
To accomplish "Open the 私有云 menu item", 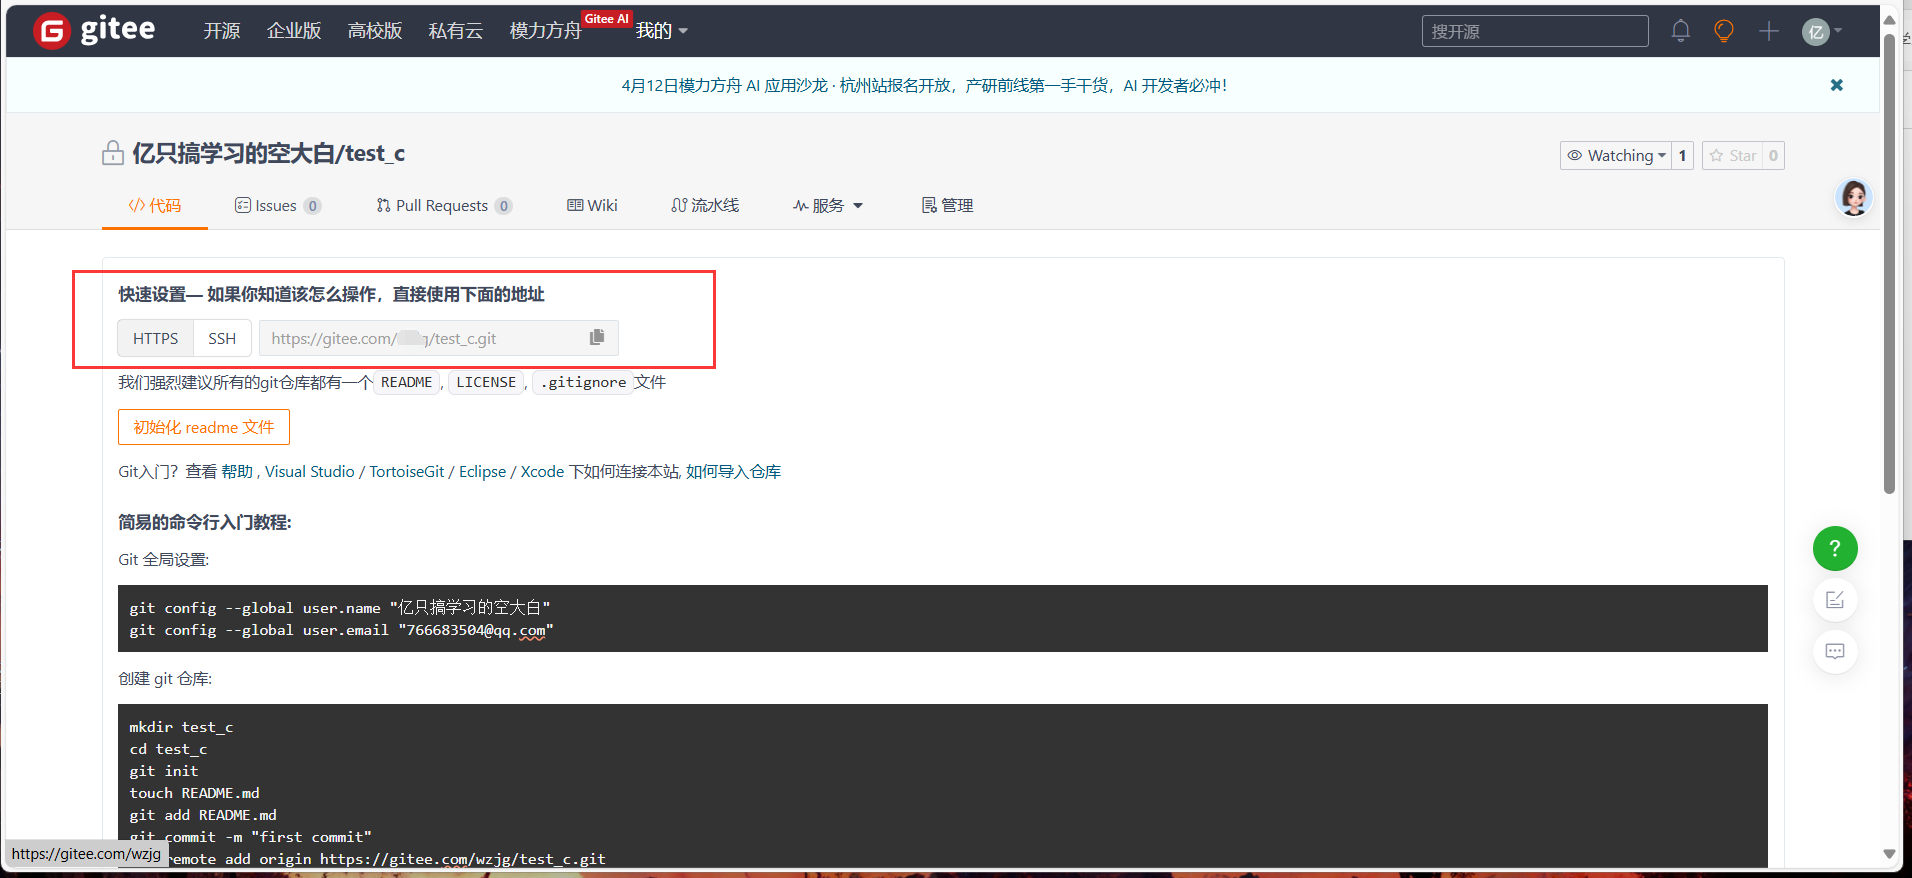I will coord(456,31).
